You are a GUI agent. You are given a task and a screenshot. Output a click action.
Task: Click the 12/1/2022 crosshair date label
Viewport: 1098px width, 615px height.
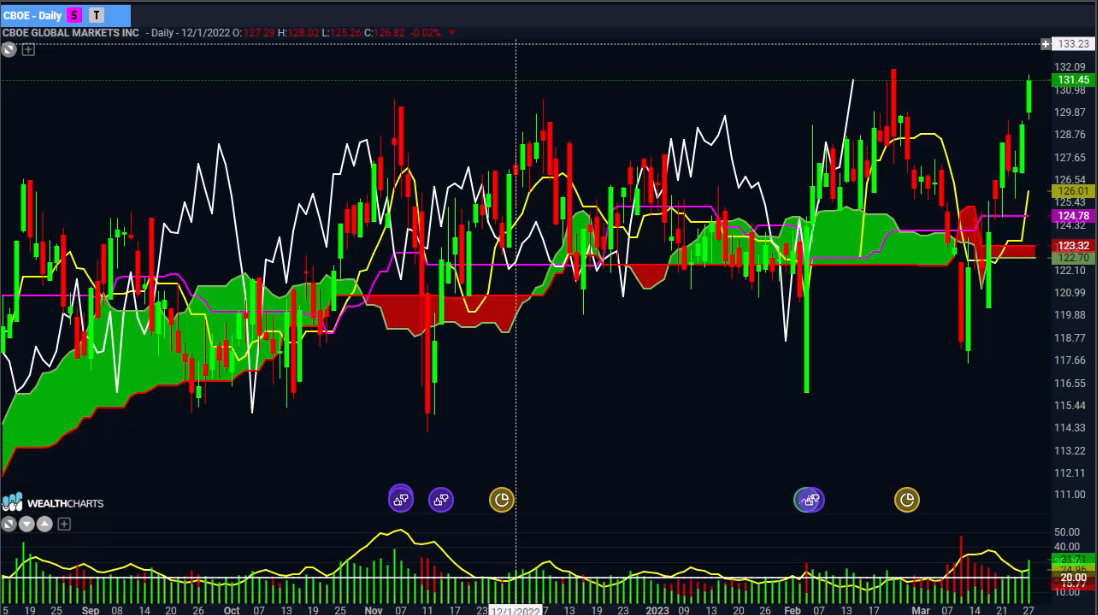click(515, 610)
